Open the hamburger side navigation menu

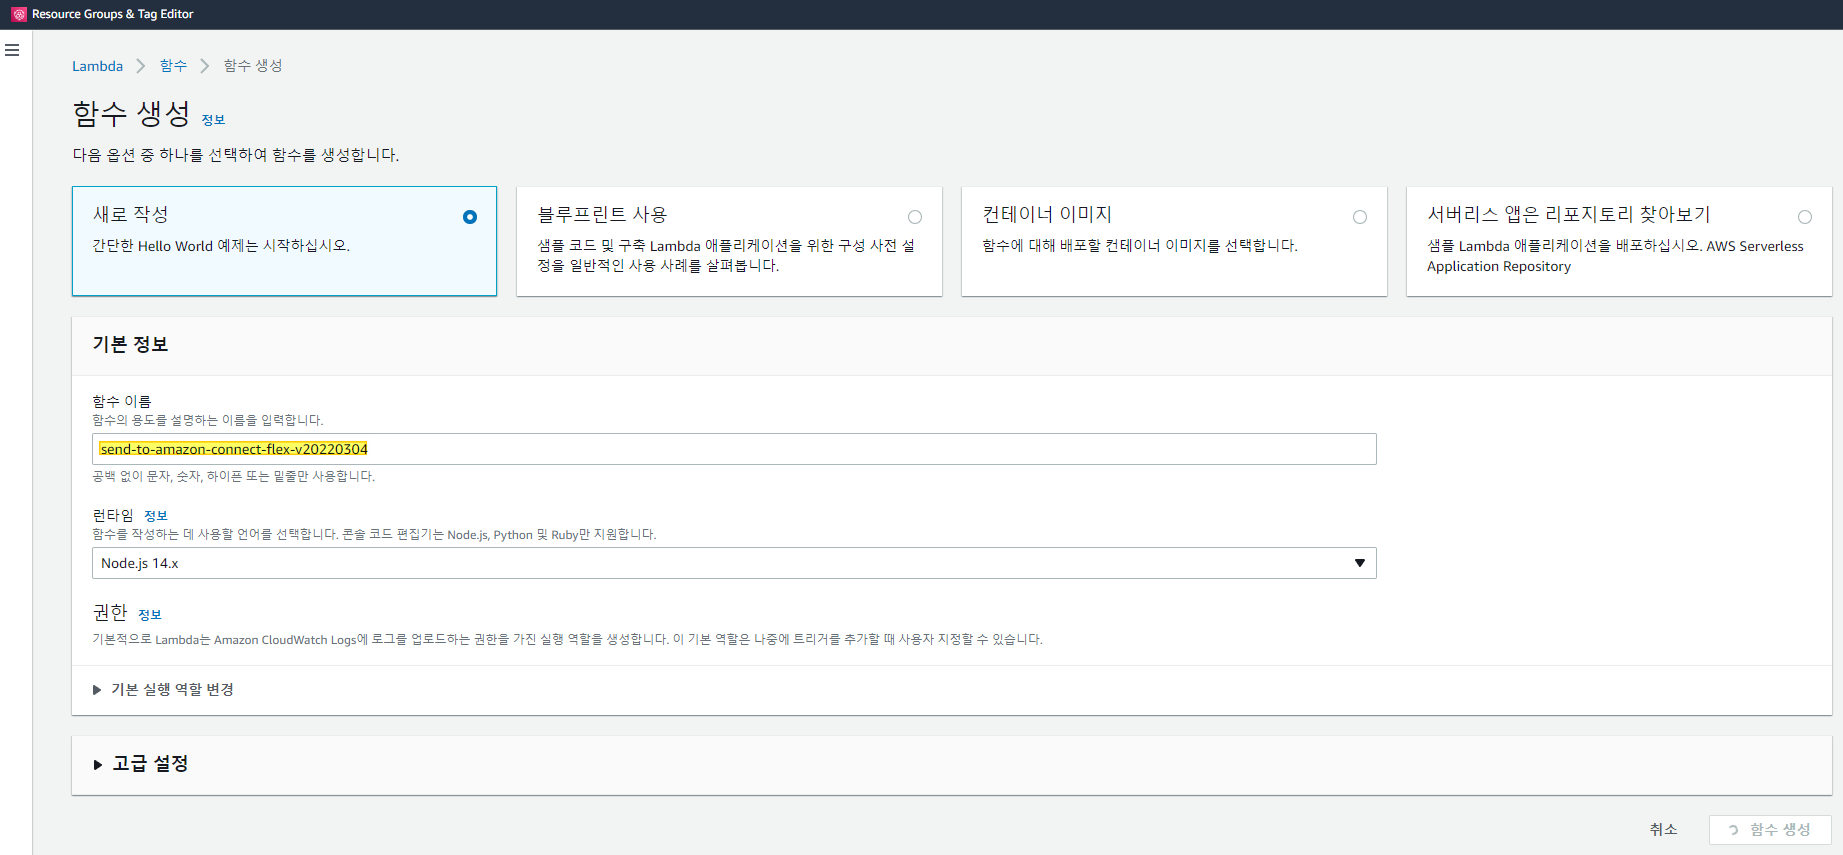(x=12, y=50)
